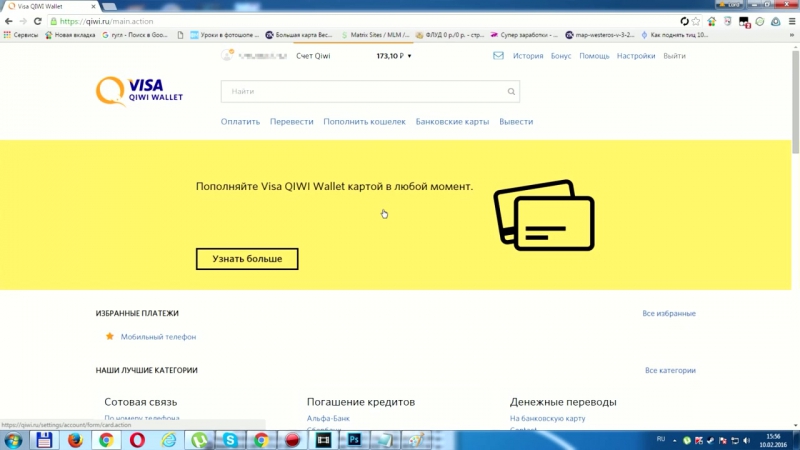Screen dimensions: 800x450
Task: Open the На банковскую карту link
Action: [547, 418]
